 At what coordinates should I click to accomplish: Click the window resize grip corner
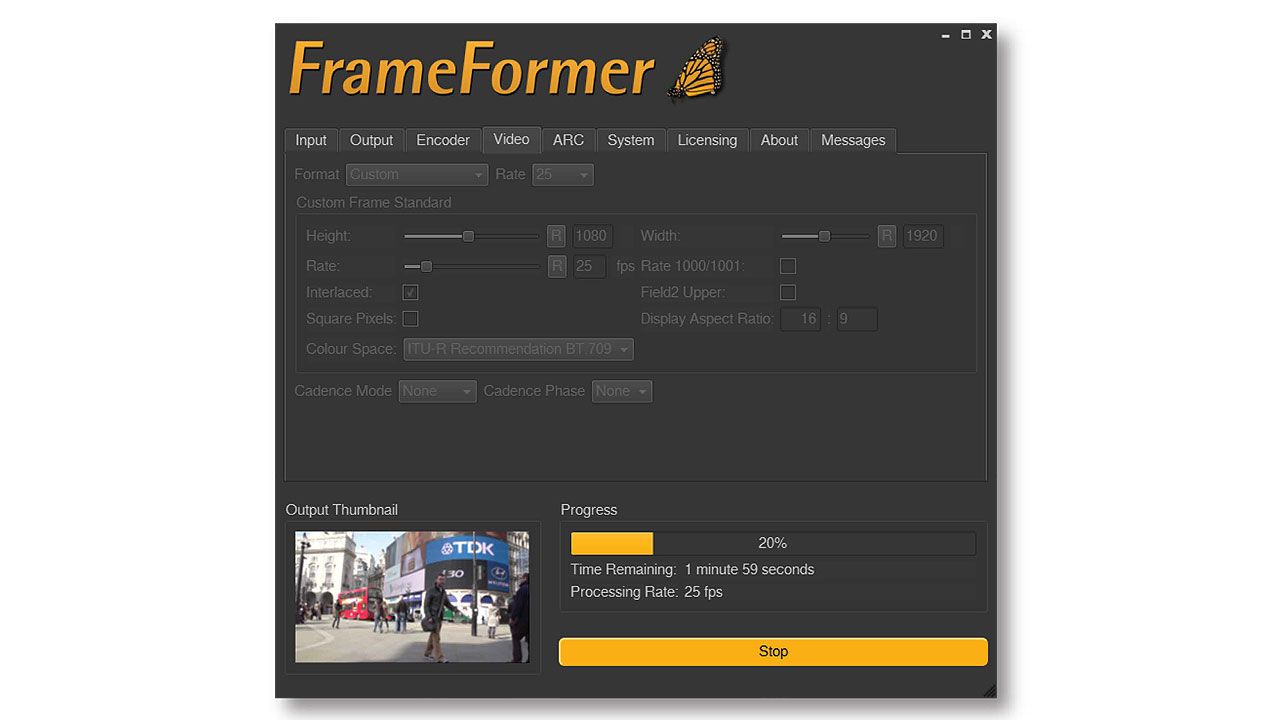coord(988,690)
